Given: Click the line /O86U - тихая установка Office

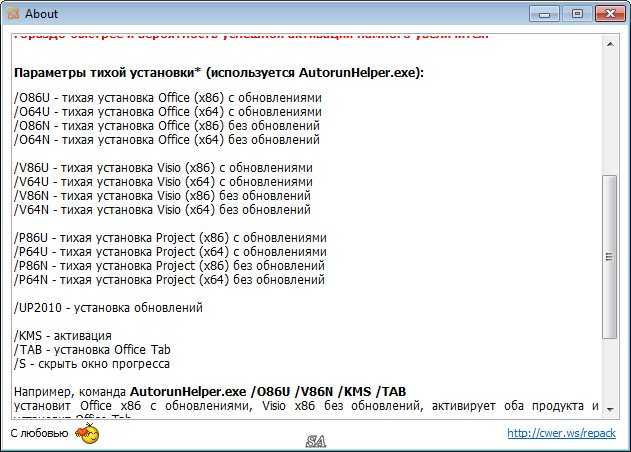Looking at the screenshot, I should (168, 98).
